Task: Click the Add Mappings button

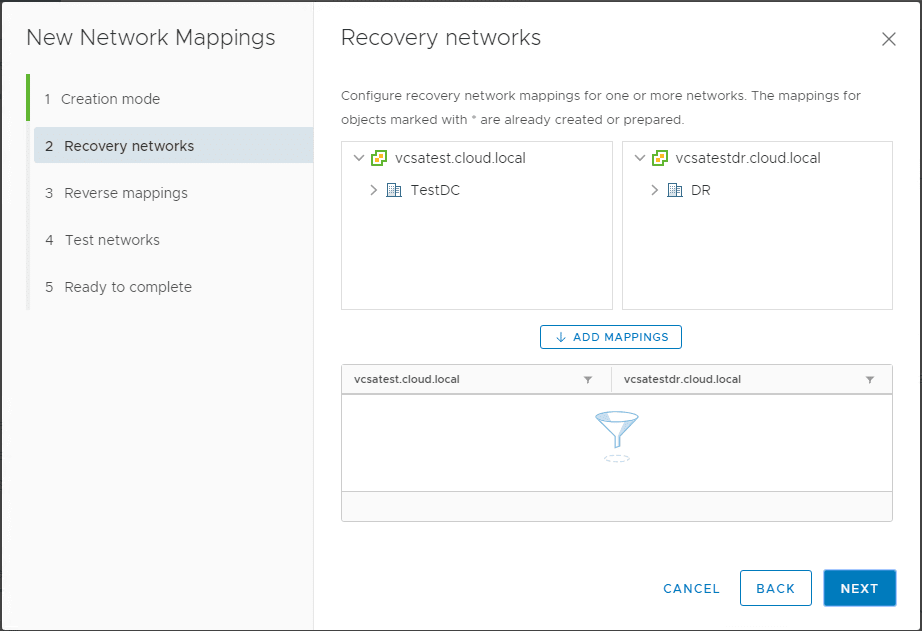Action: coord(611,337)
